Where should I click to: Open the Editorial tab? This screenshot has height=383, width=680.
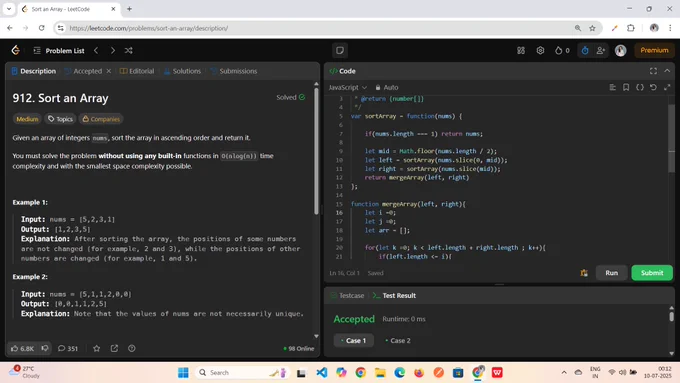click(x=137, y=71)
